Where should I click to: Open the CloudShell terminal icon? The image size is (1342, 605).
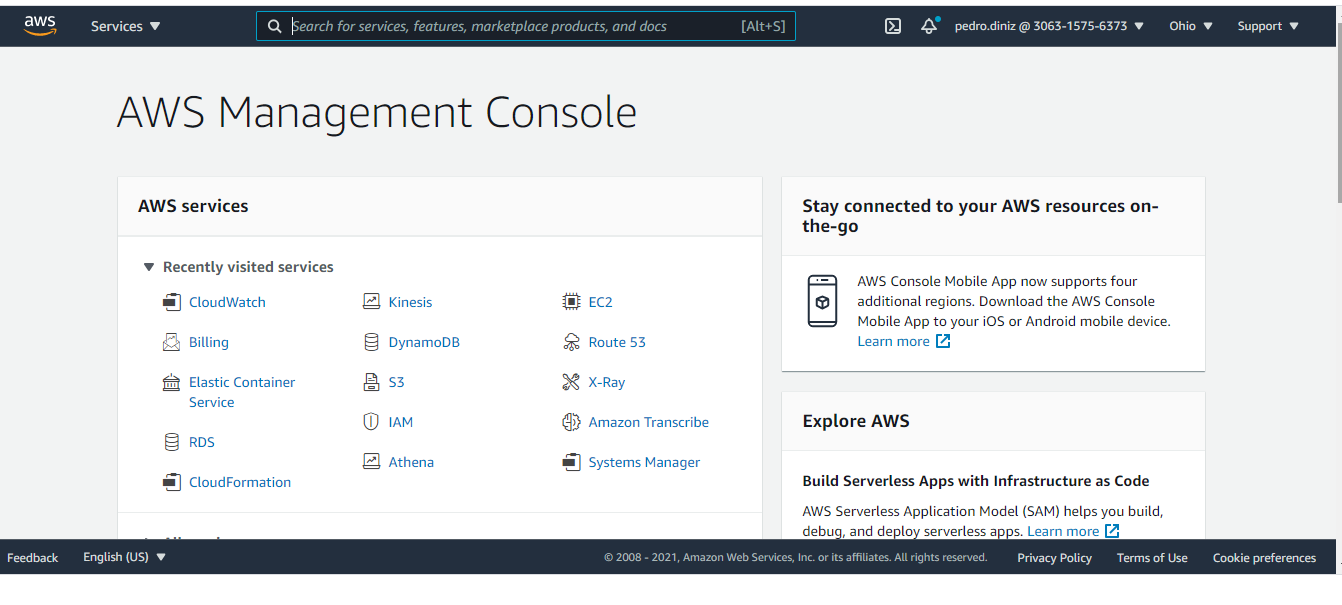pos(893,26)
